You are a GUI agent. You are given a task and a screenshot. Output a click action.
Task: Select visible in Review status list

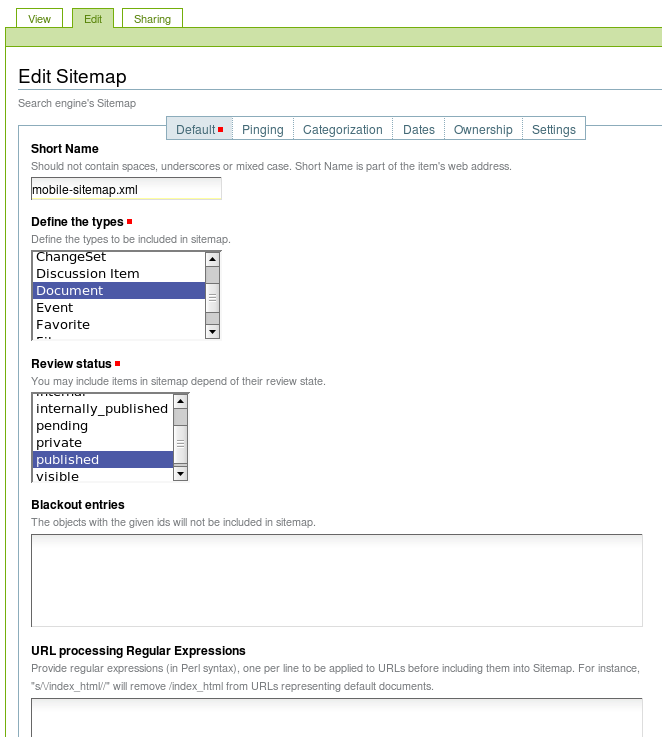[57, 477]
